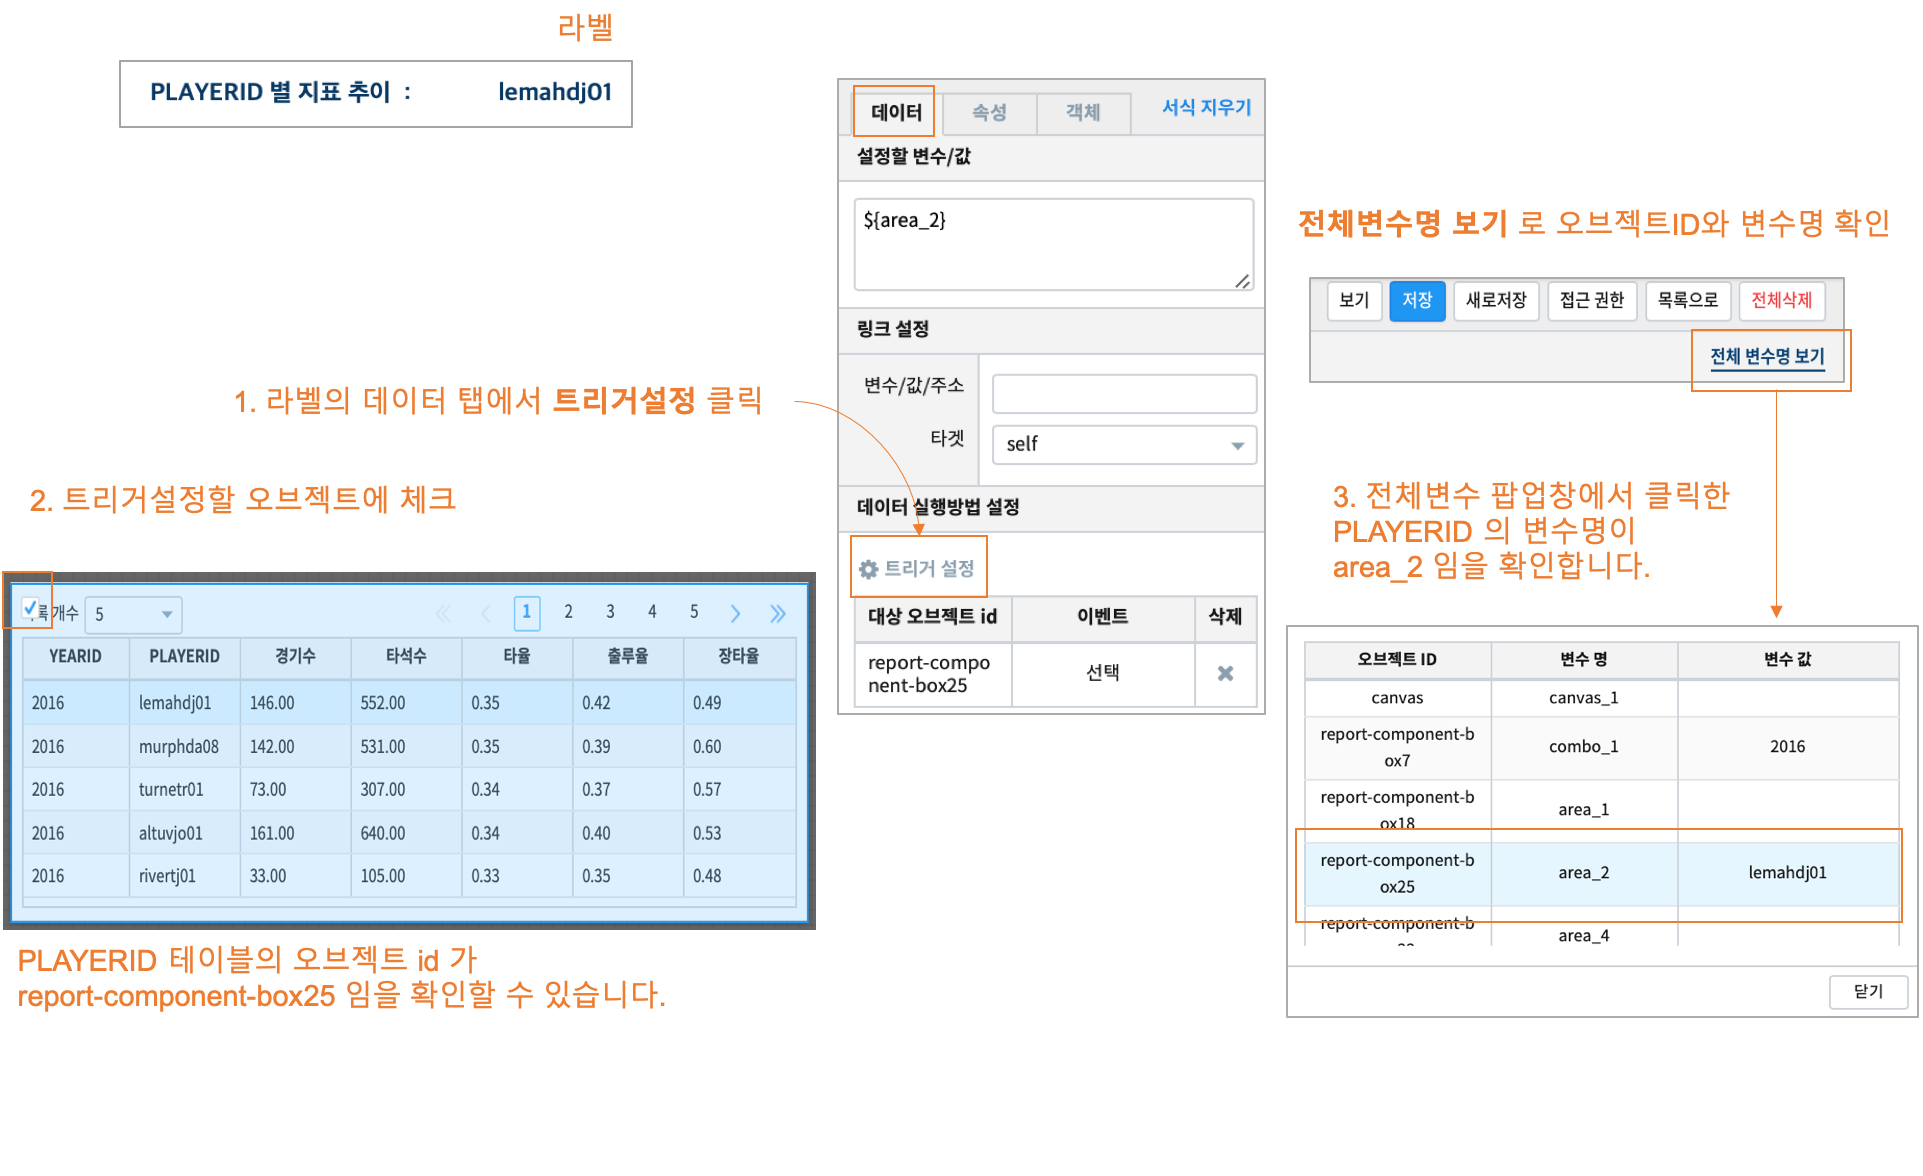Check the table's object selection checkbox

(30, 607)
